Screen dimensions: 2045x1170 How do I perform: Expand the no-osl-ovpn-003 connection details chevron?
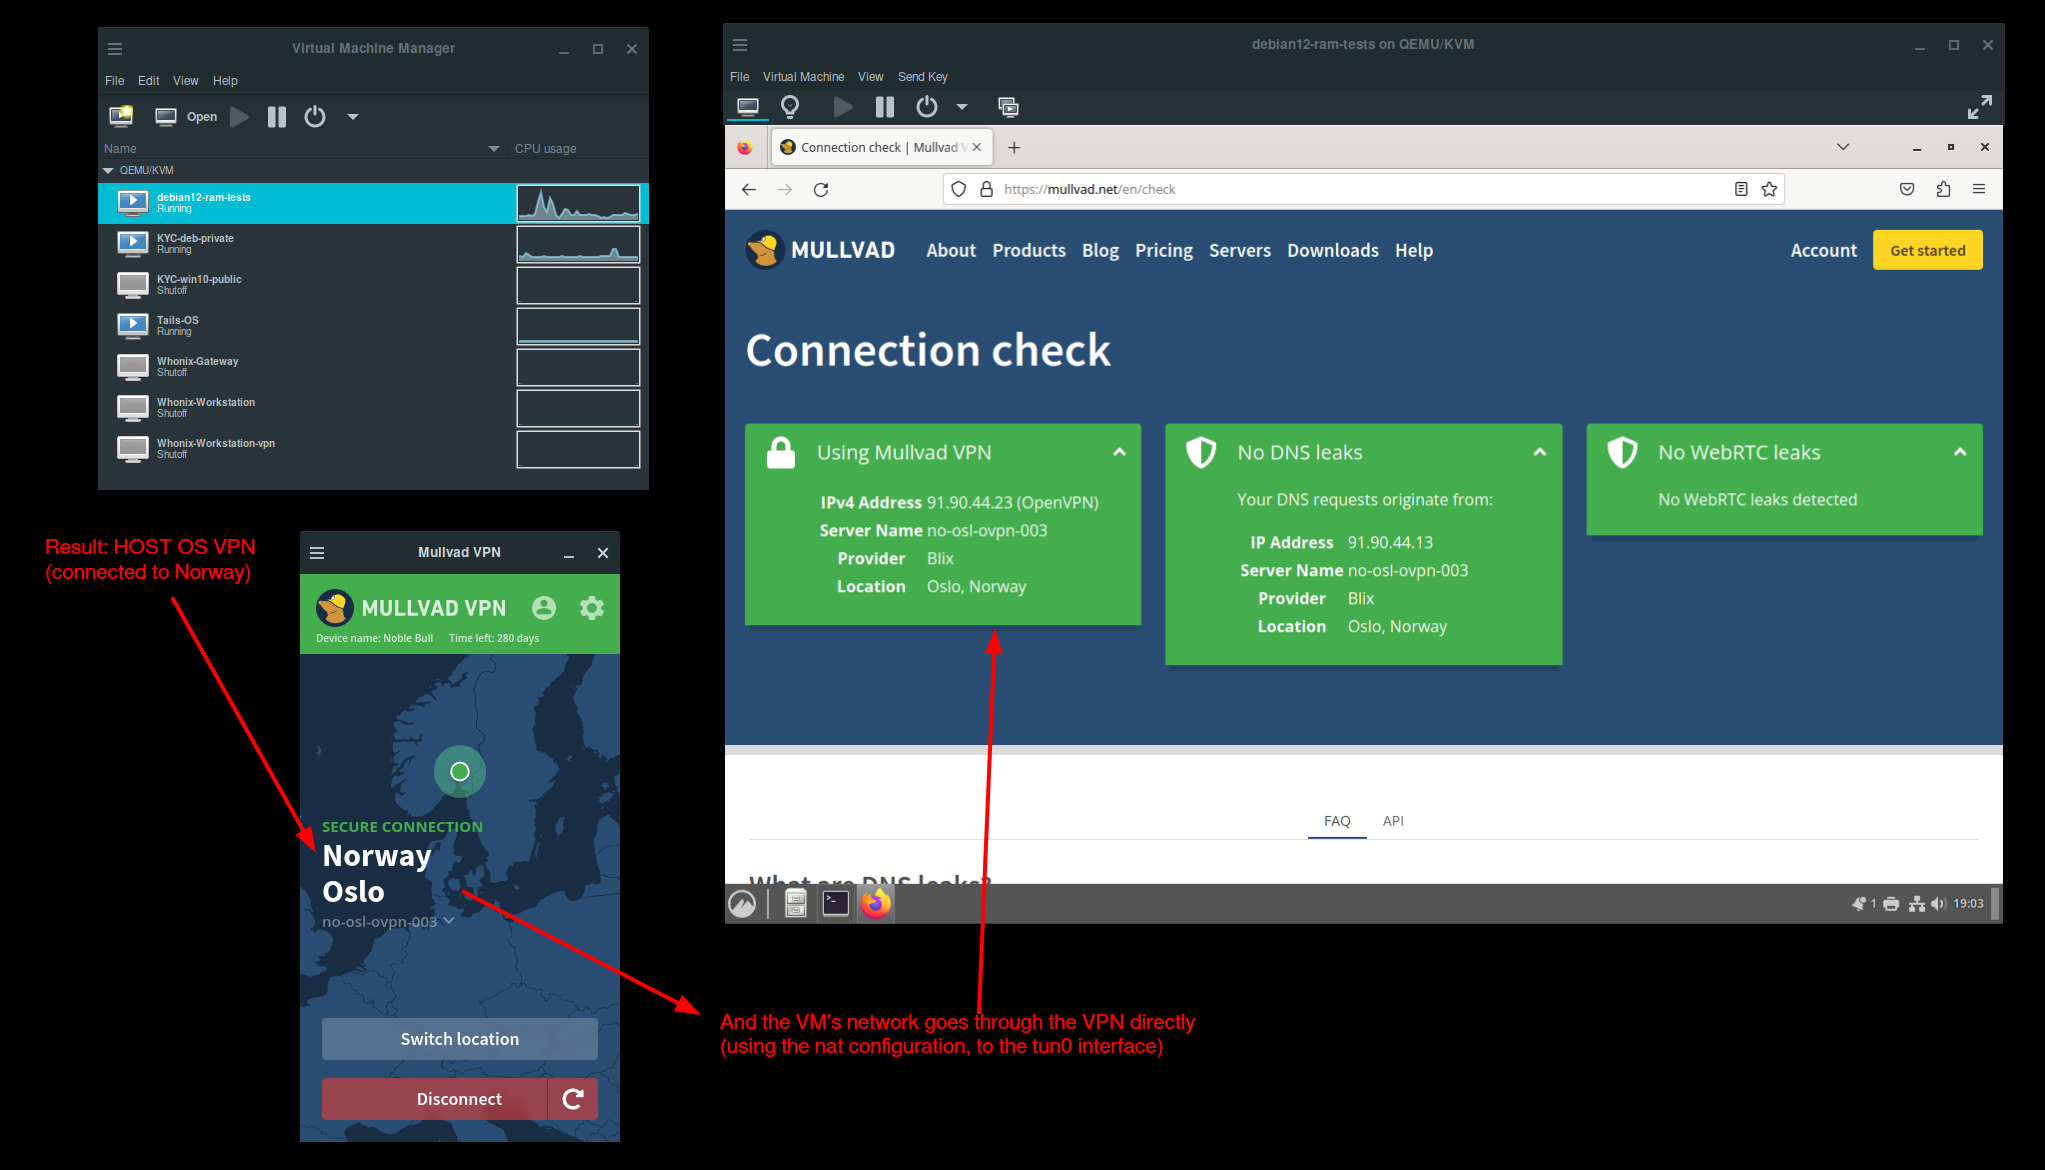[x=449, y=920]
